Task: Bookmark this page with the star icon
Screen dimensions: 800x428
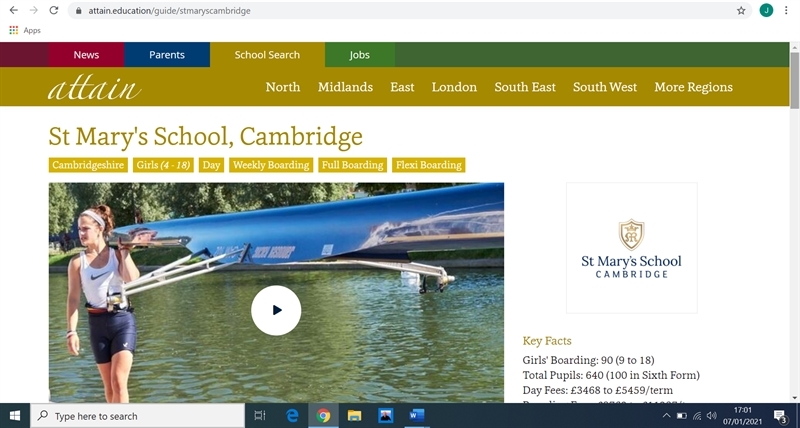Action: point(741,11)
